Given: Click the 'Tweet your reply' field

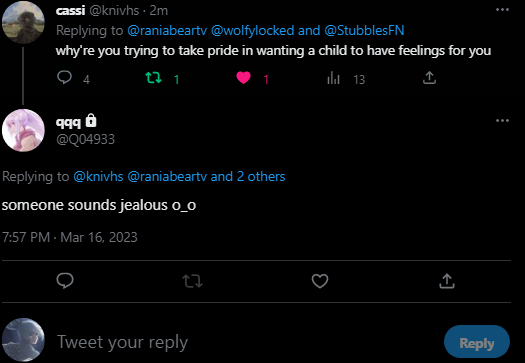Looking at the screenshot, I should tap(248, 342).
